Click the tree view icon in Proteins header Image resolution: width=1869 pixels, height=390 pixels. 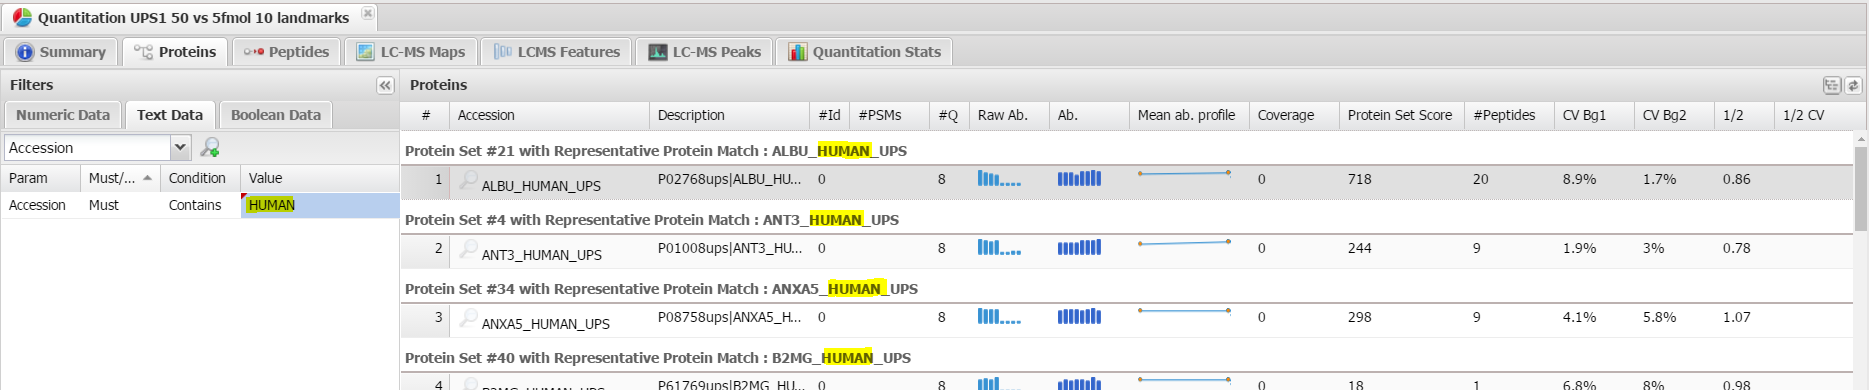coord(1832,85)
